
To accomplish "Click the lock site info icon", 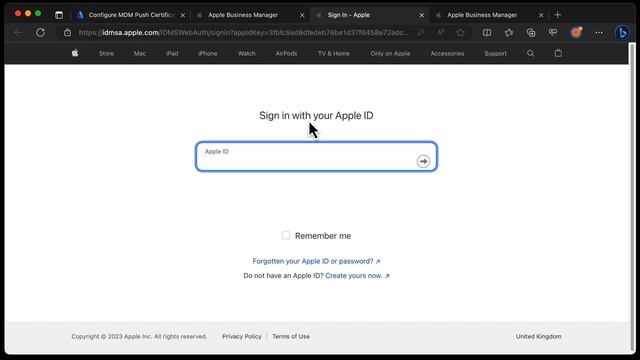I will pos(67,33).
